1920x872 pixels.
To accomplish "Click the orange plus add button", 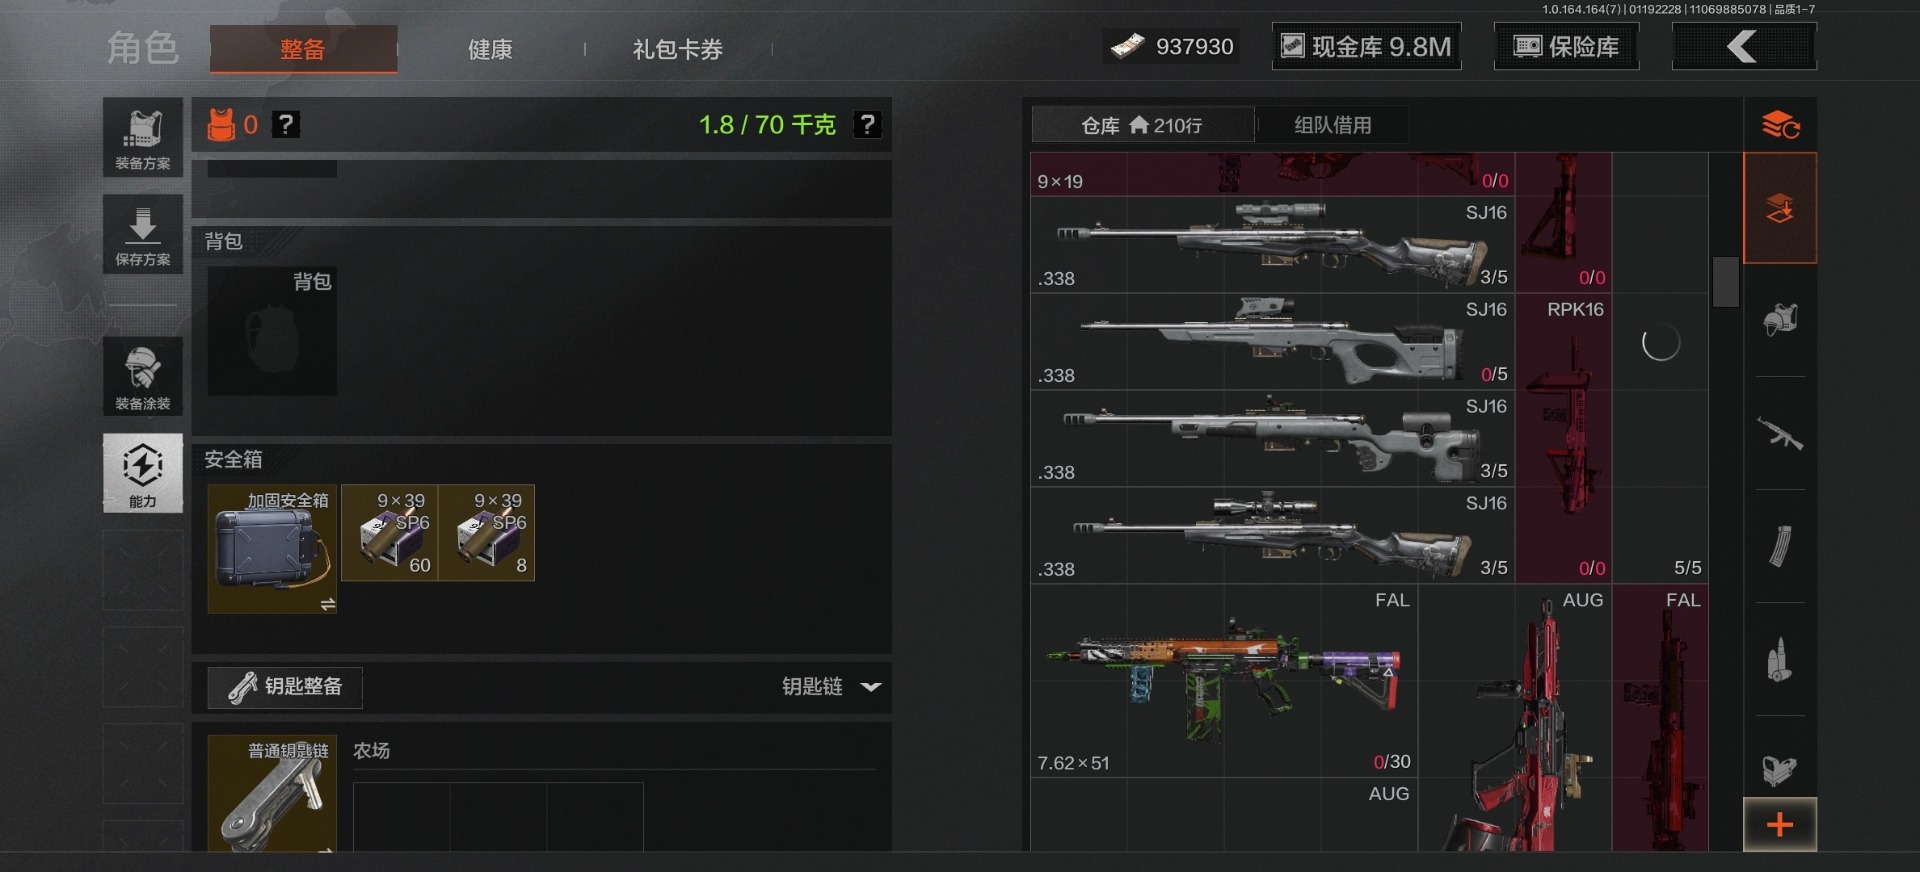I will 1779,825.
